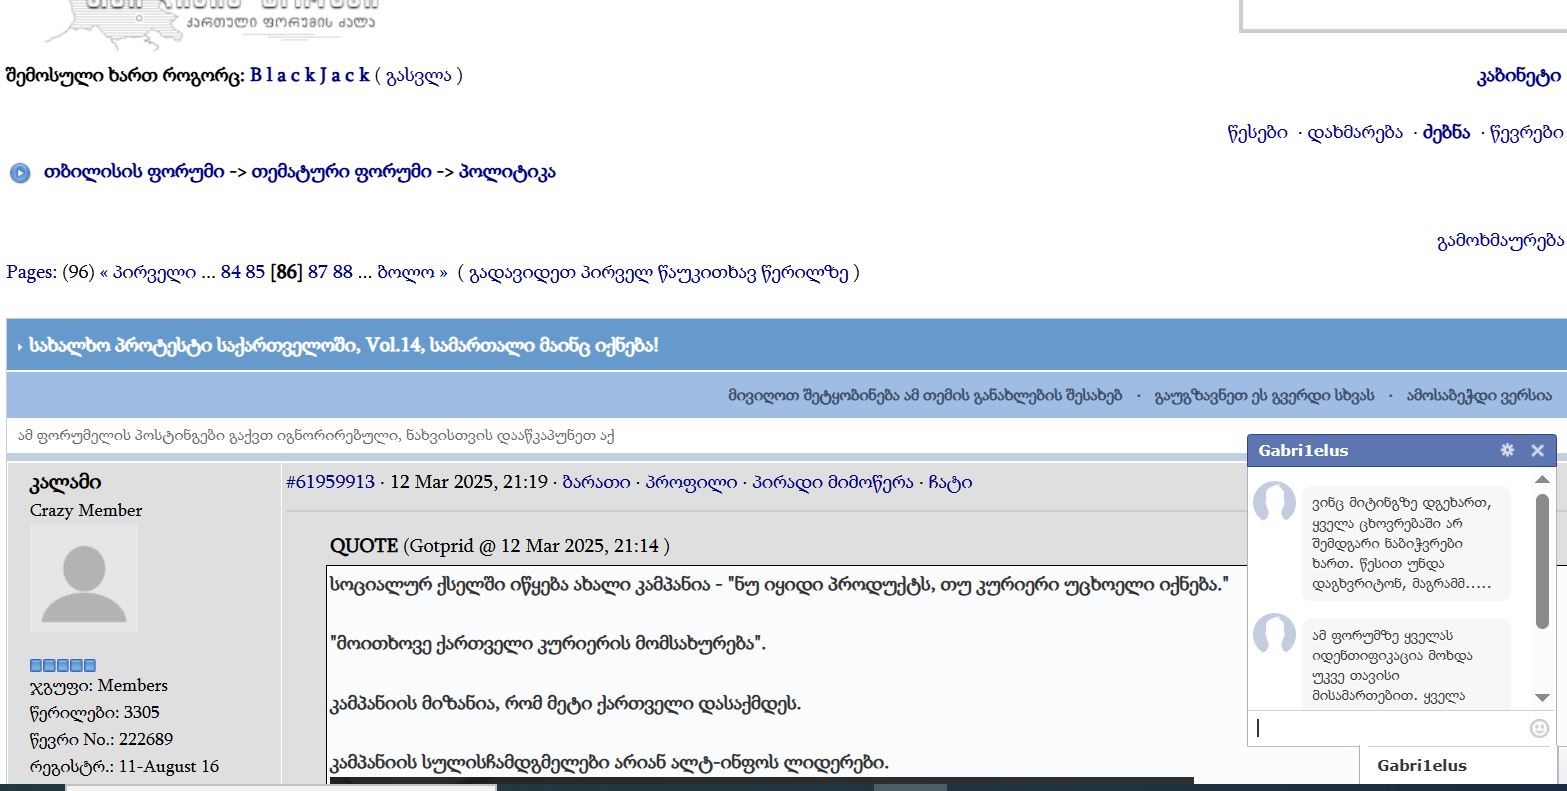Open the Gabri1elus minimized chat tab
Screen dimensions: 1567x791
tap(1458, 766)
